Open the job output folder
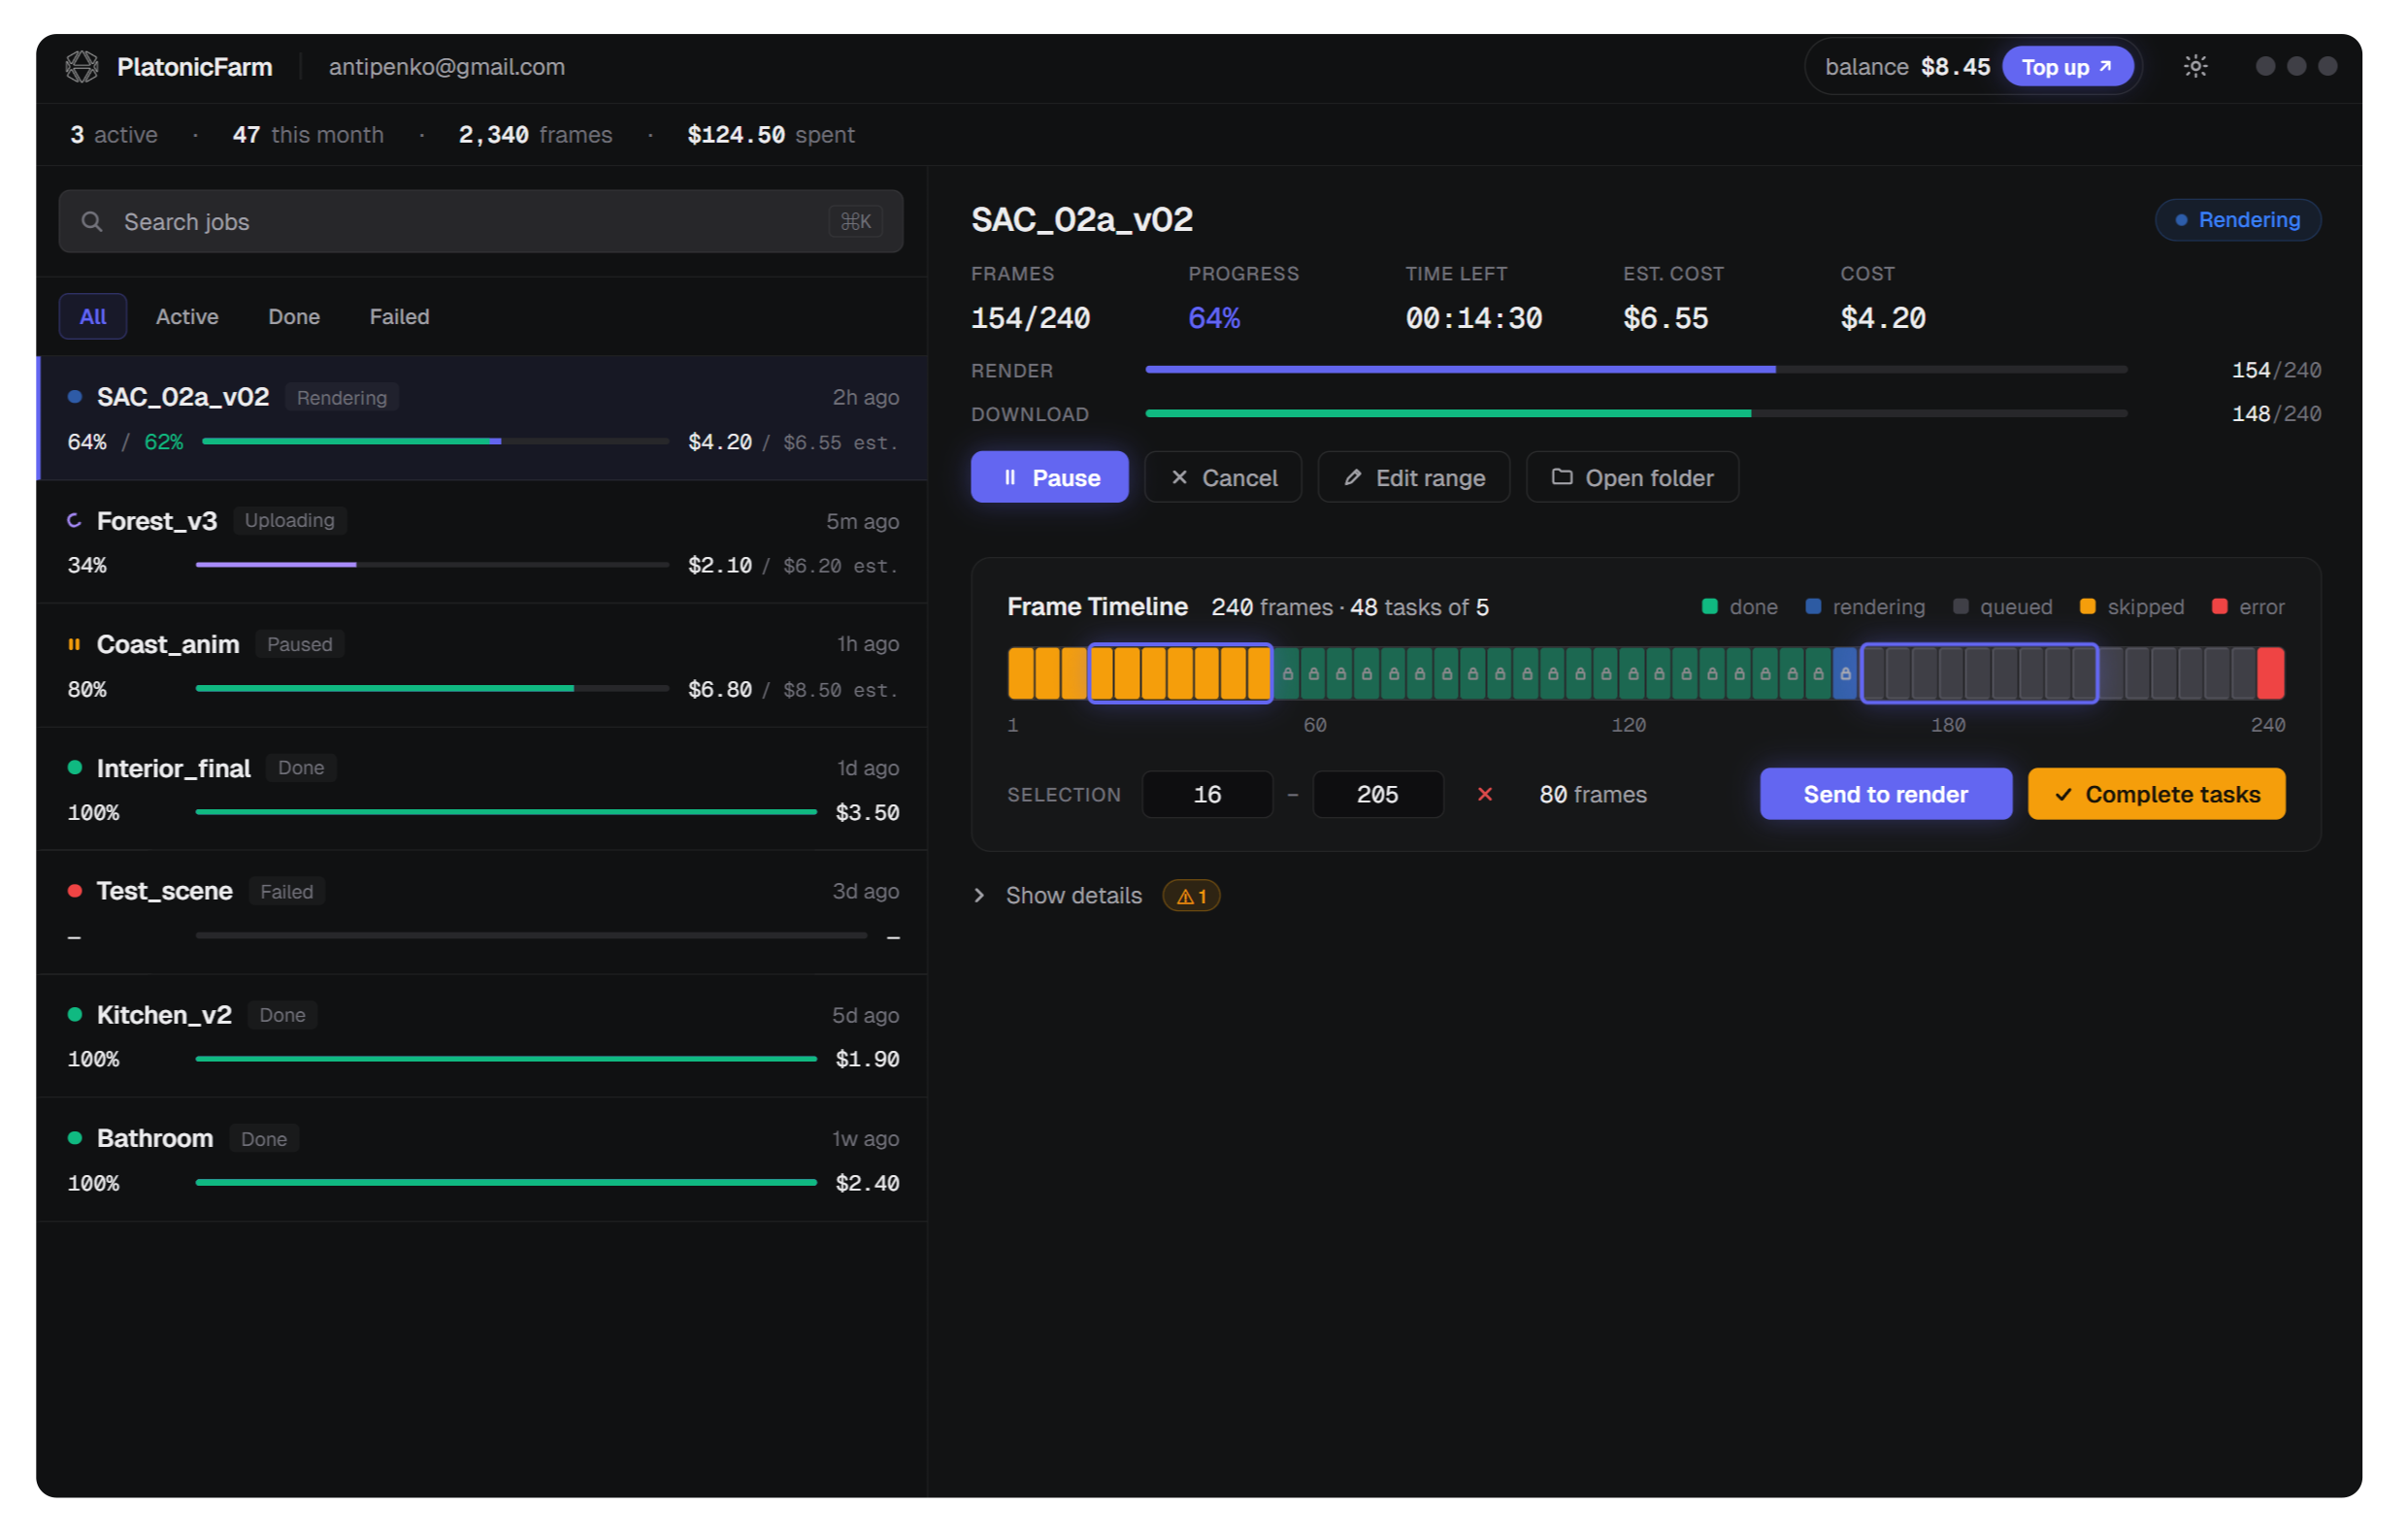This screenshot has width=2408, height=1537. tap(1633, 478)
